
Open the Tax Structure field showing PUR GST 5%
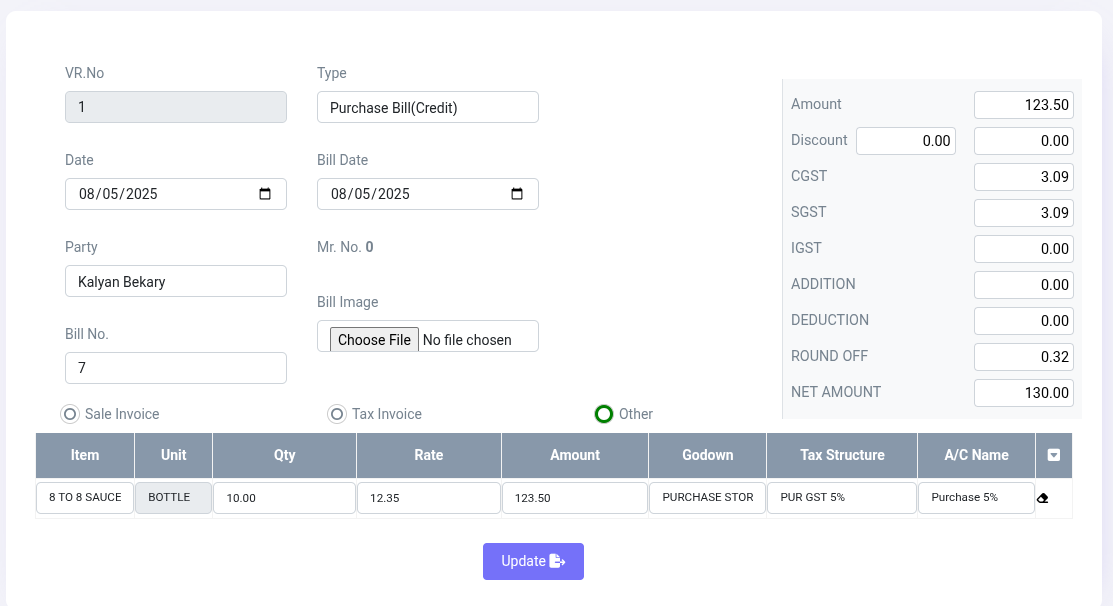tap(841, 497)
